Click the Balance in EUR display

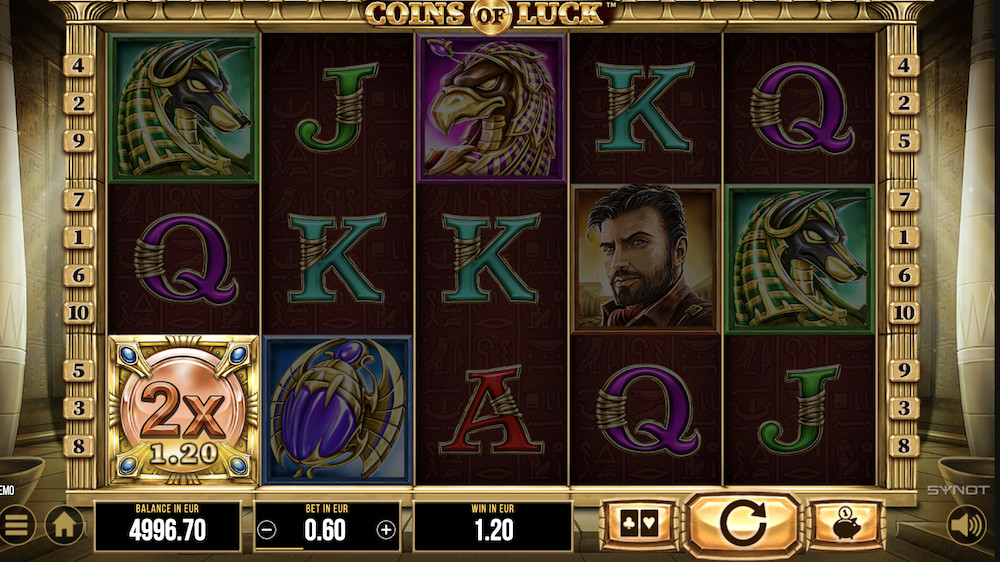click(x=168, y=526)
